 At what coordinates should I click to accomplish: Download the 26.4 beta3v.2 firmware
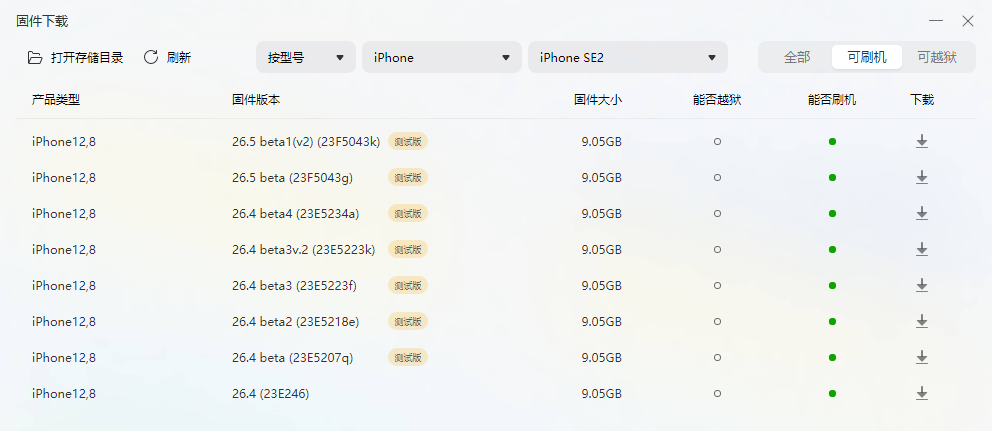pos(921,250)
